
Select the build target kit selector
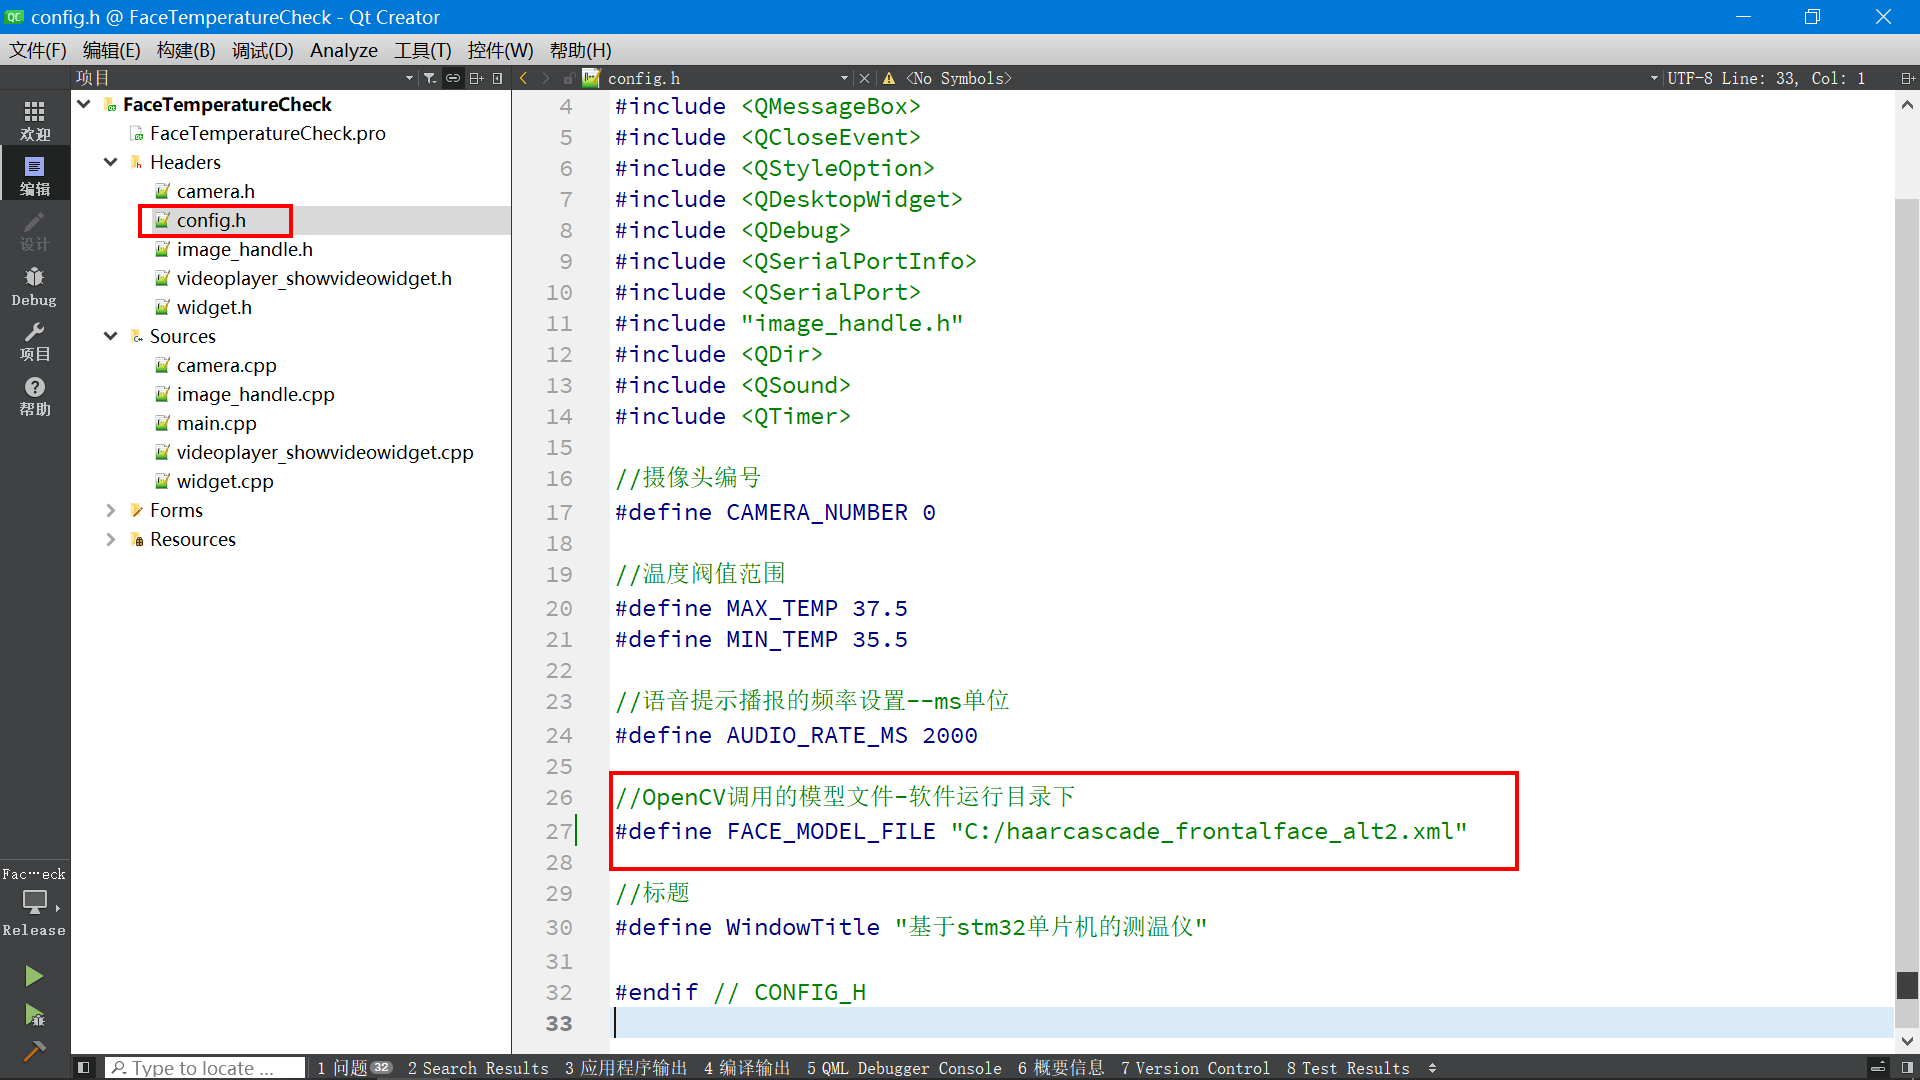pyautogui.click(x=34, y=902)
